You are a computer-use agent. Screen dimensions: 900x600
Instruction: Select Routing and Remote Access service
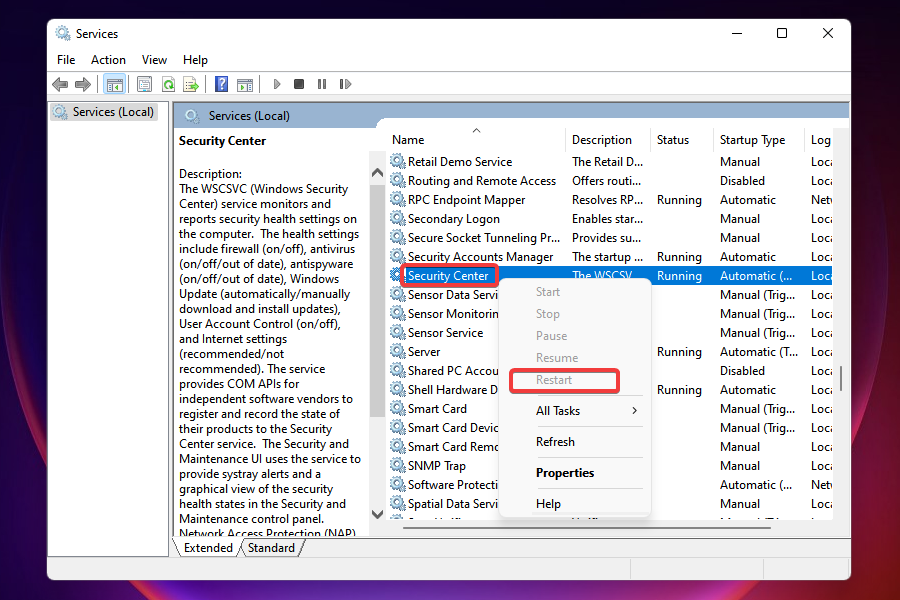(611, 181)
